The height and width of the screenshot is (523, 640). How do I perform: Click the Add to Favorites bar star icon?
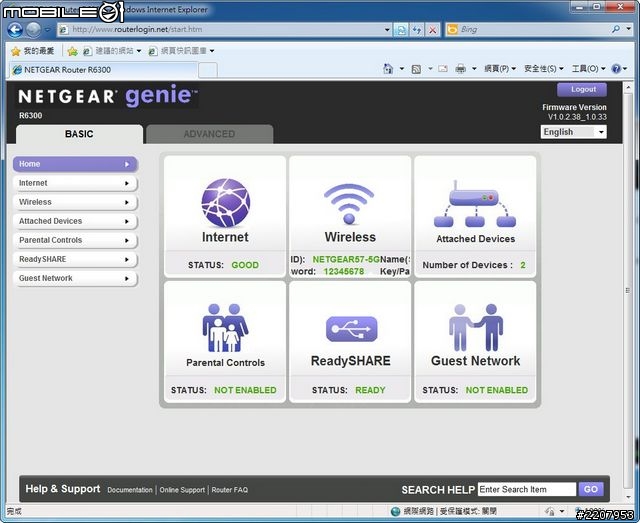tap(72, 51)
